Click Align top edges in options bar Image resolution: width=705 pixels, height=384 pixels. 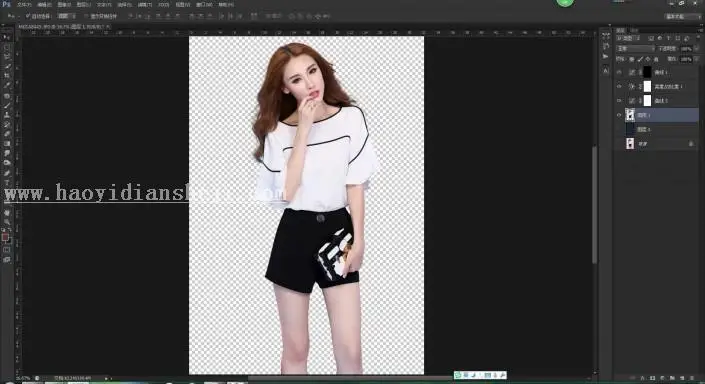(x=130, y=16)
